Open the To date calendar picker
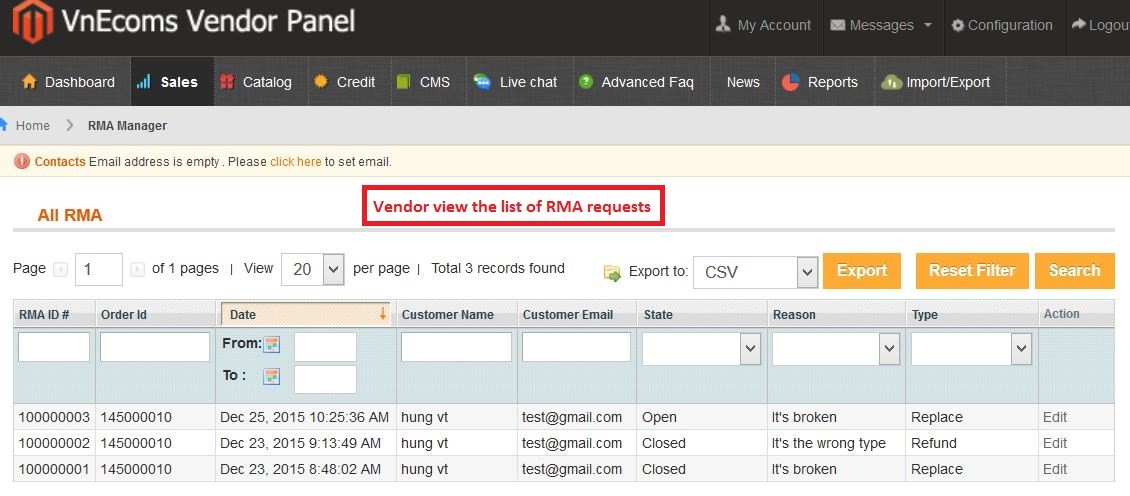 click(x=271, y=376)
